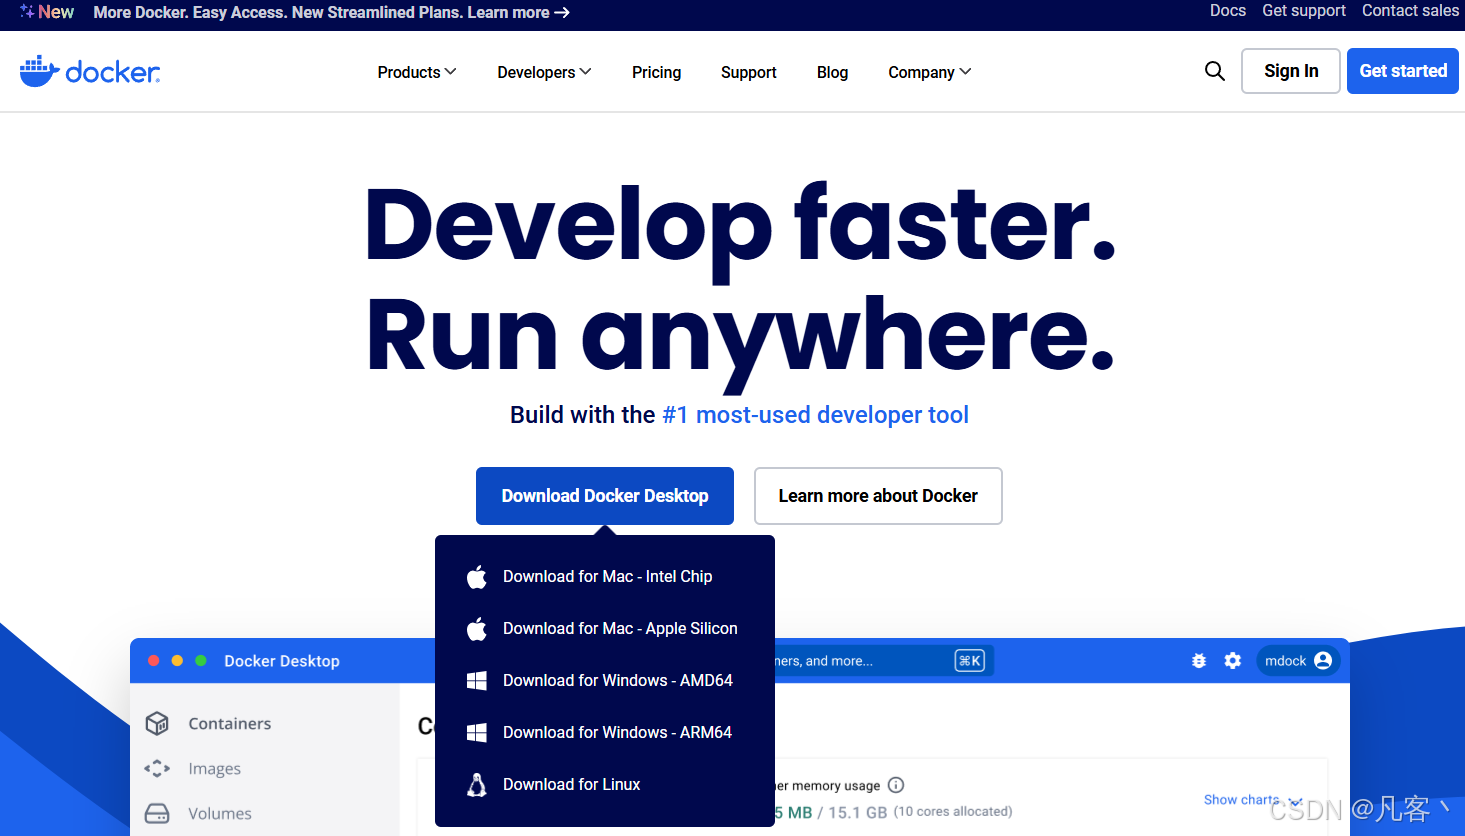Image resolution: width=1465 pixels, height=836 pixels.
Task: Open the settings gear in Docker Desktop
Action: coord(1233,661)
